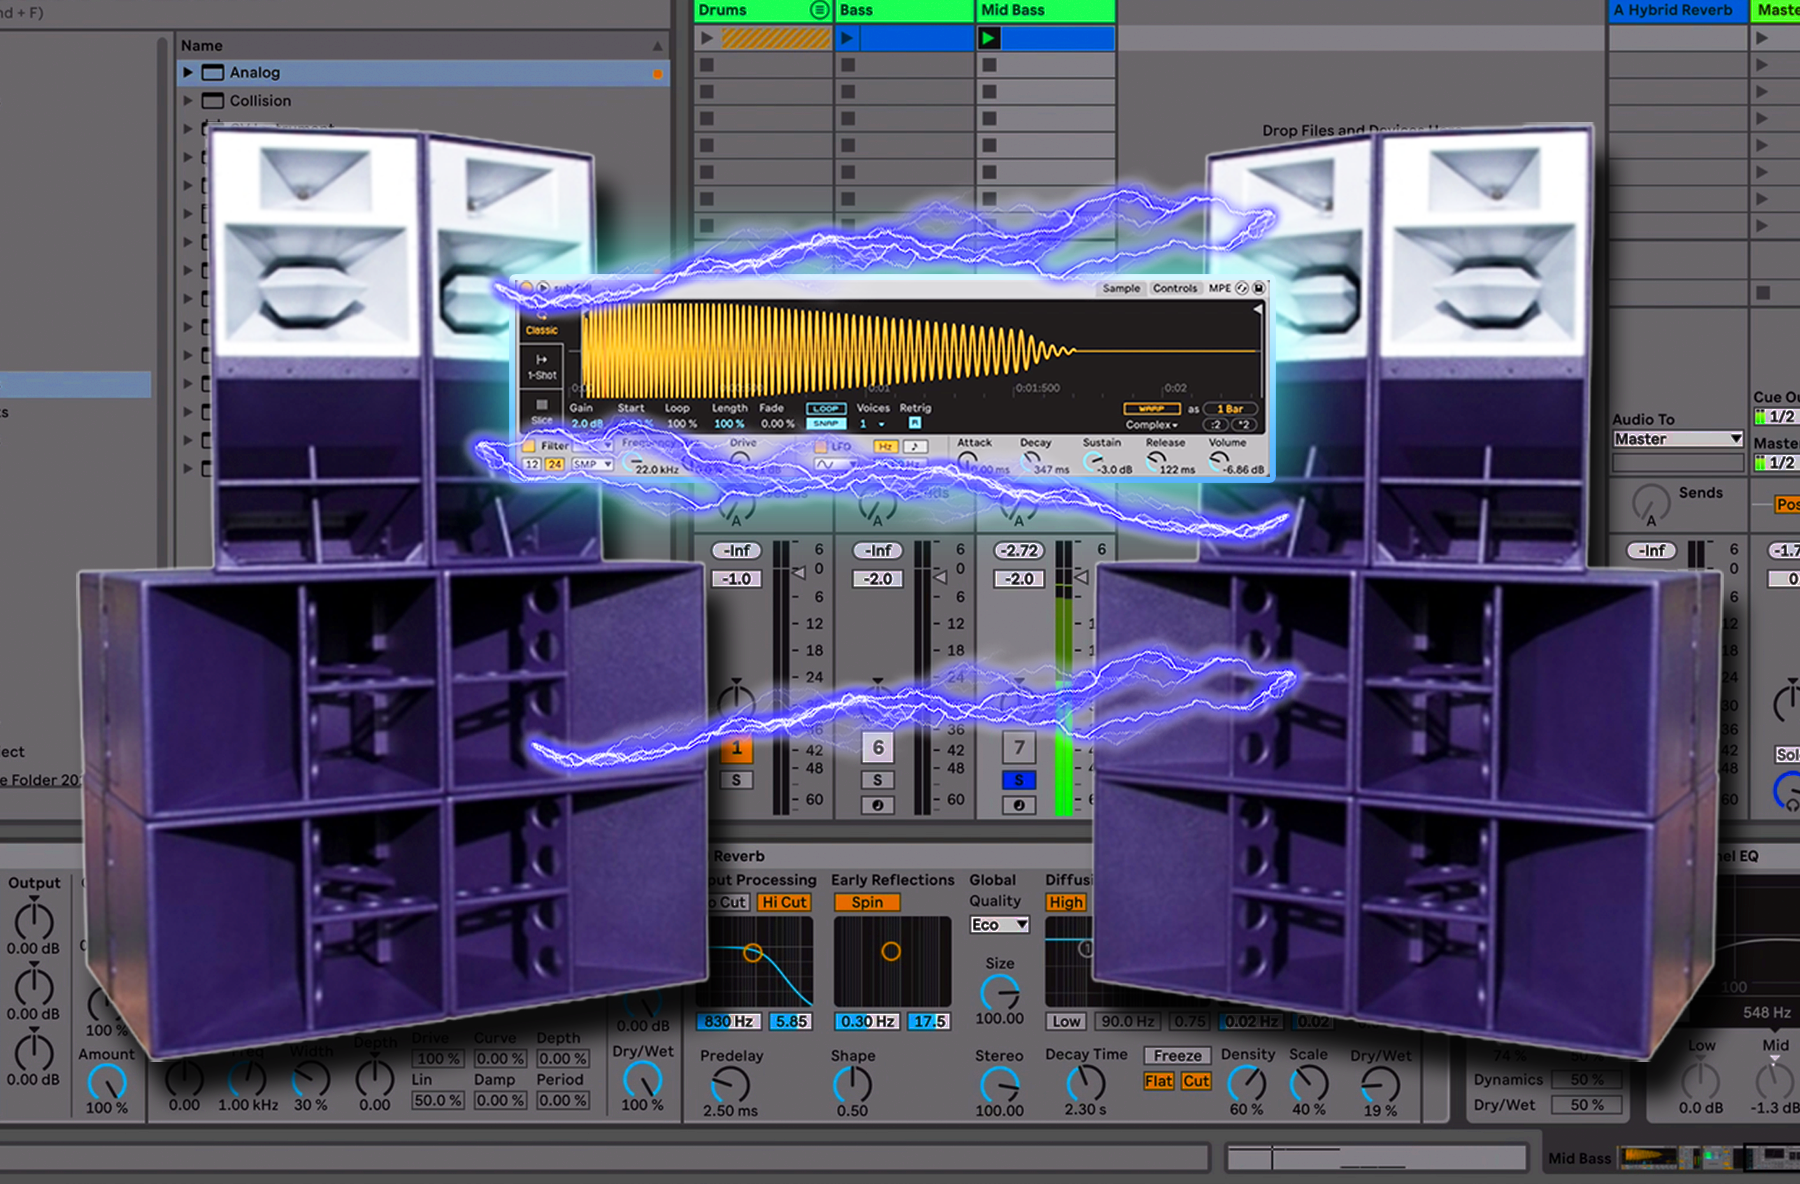
Task: Launch the Mid Bass clip play button
Action: click(x=989, y=38)
